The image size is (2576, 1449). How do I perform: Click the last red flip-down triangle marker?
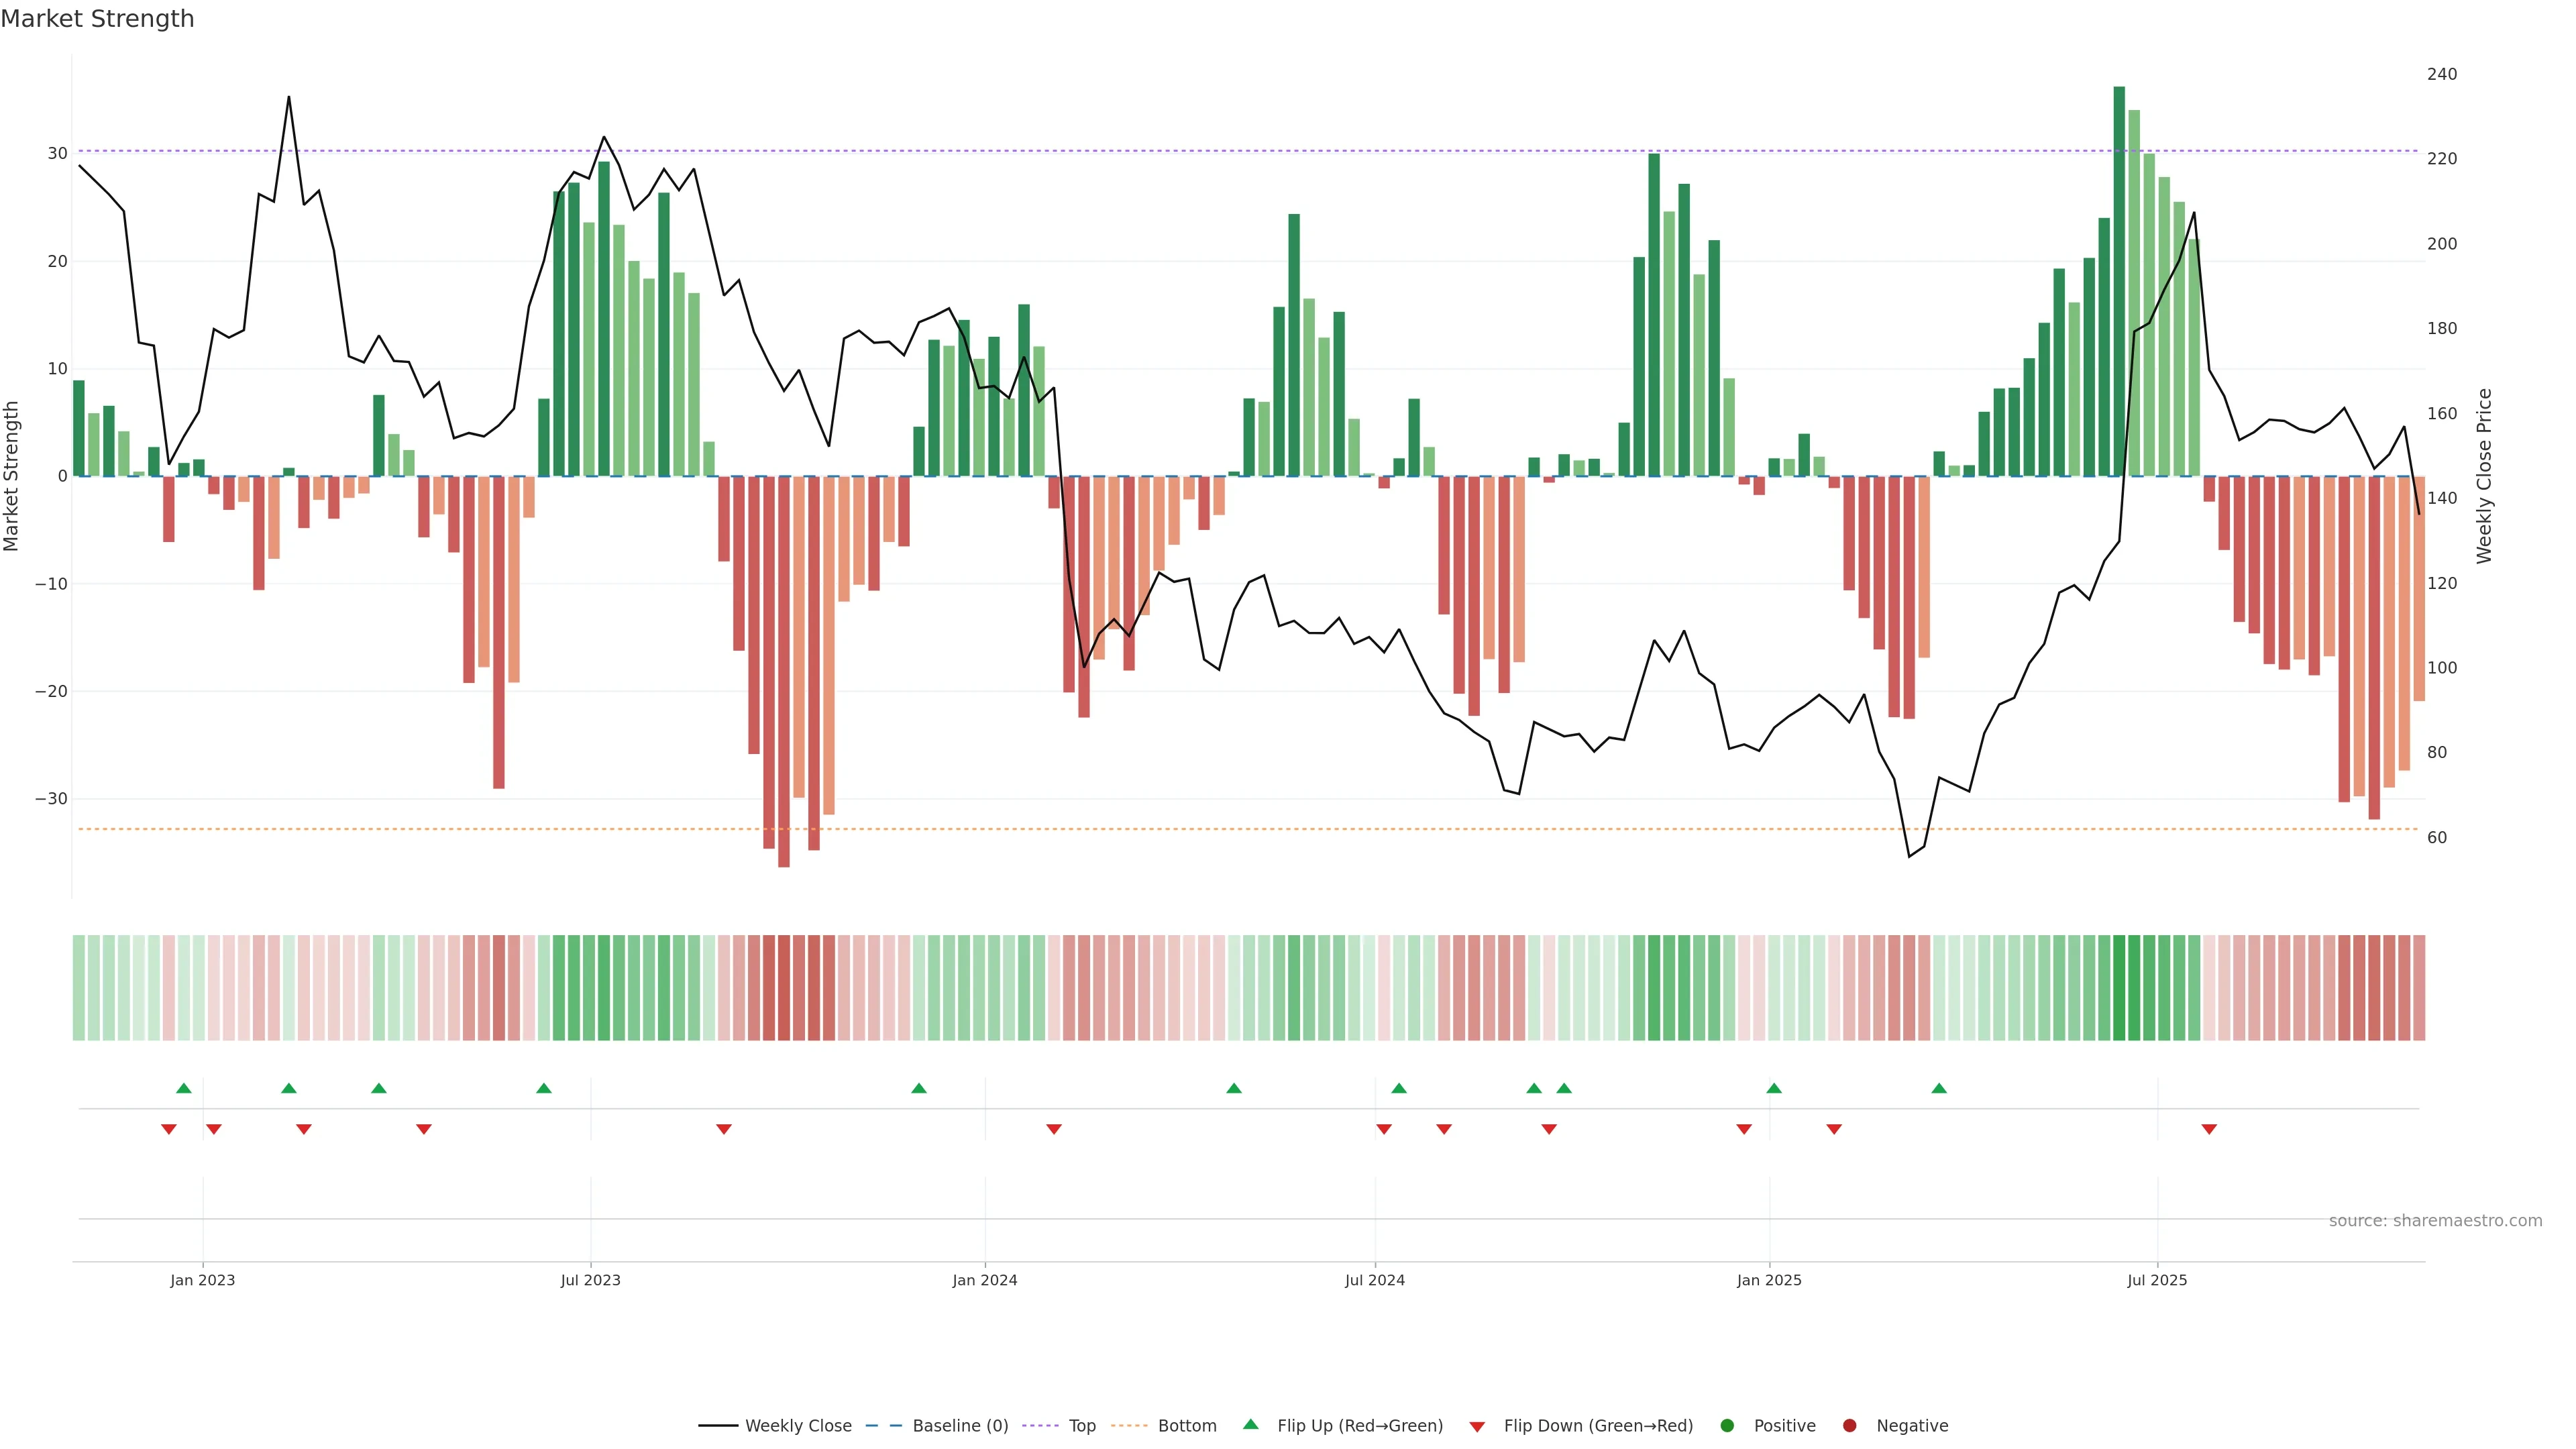click(2209, 1129)
